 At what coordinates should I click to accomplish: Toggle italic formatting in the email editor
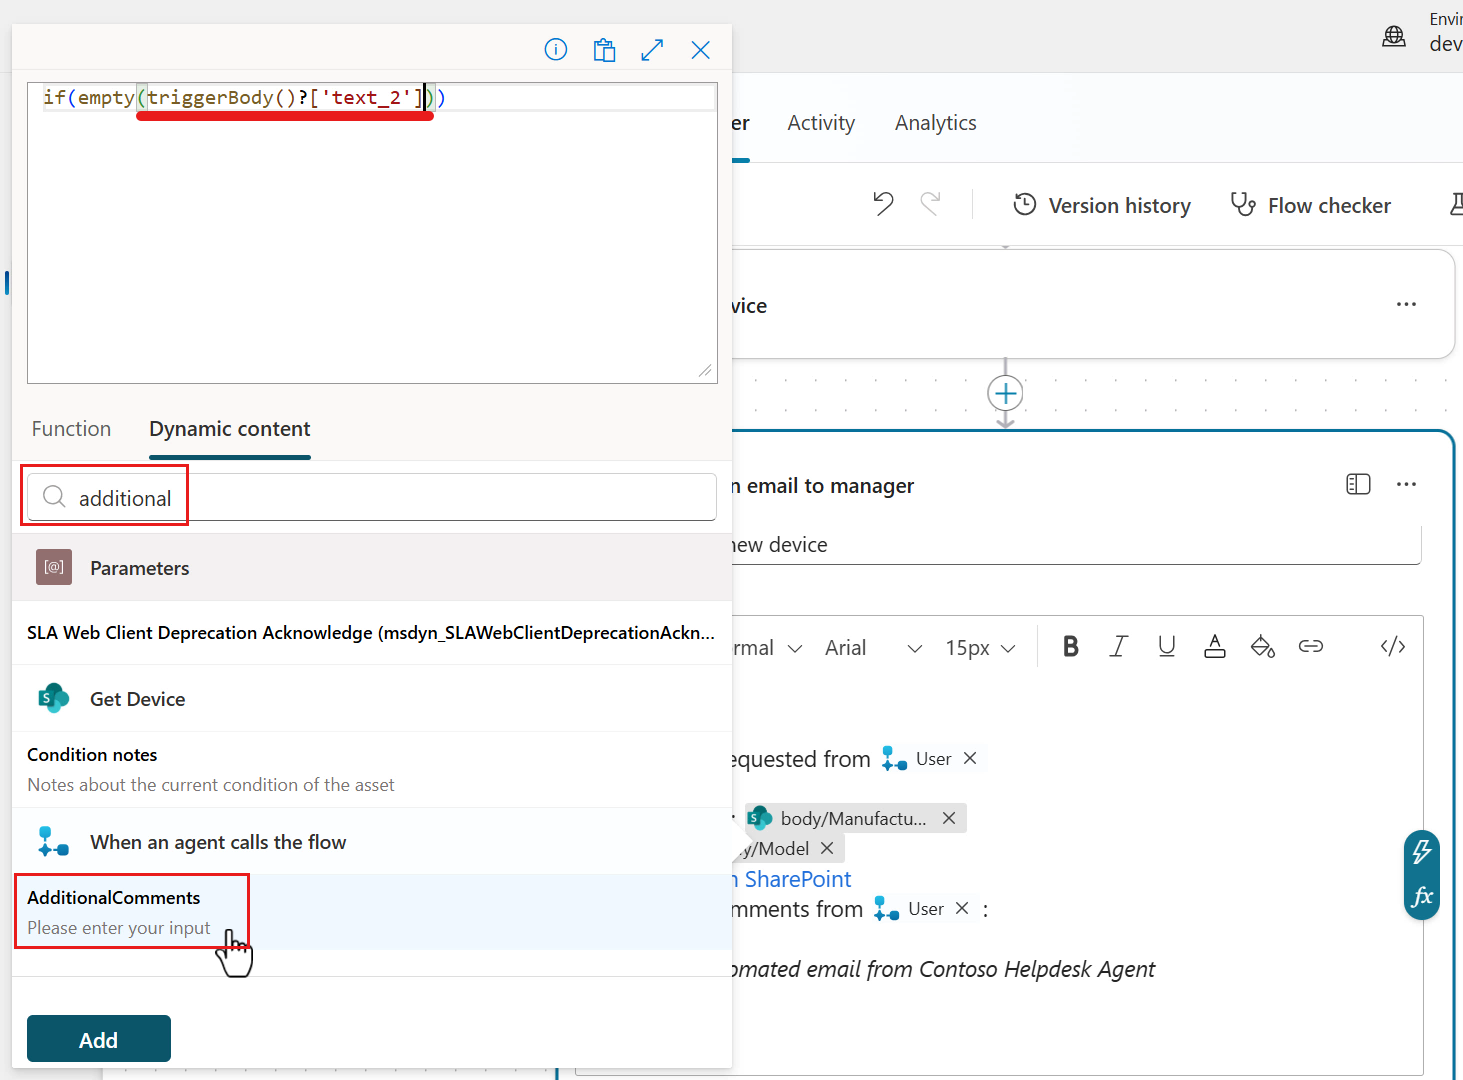click(x=1118, y=646)
